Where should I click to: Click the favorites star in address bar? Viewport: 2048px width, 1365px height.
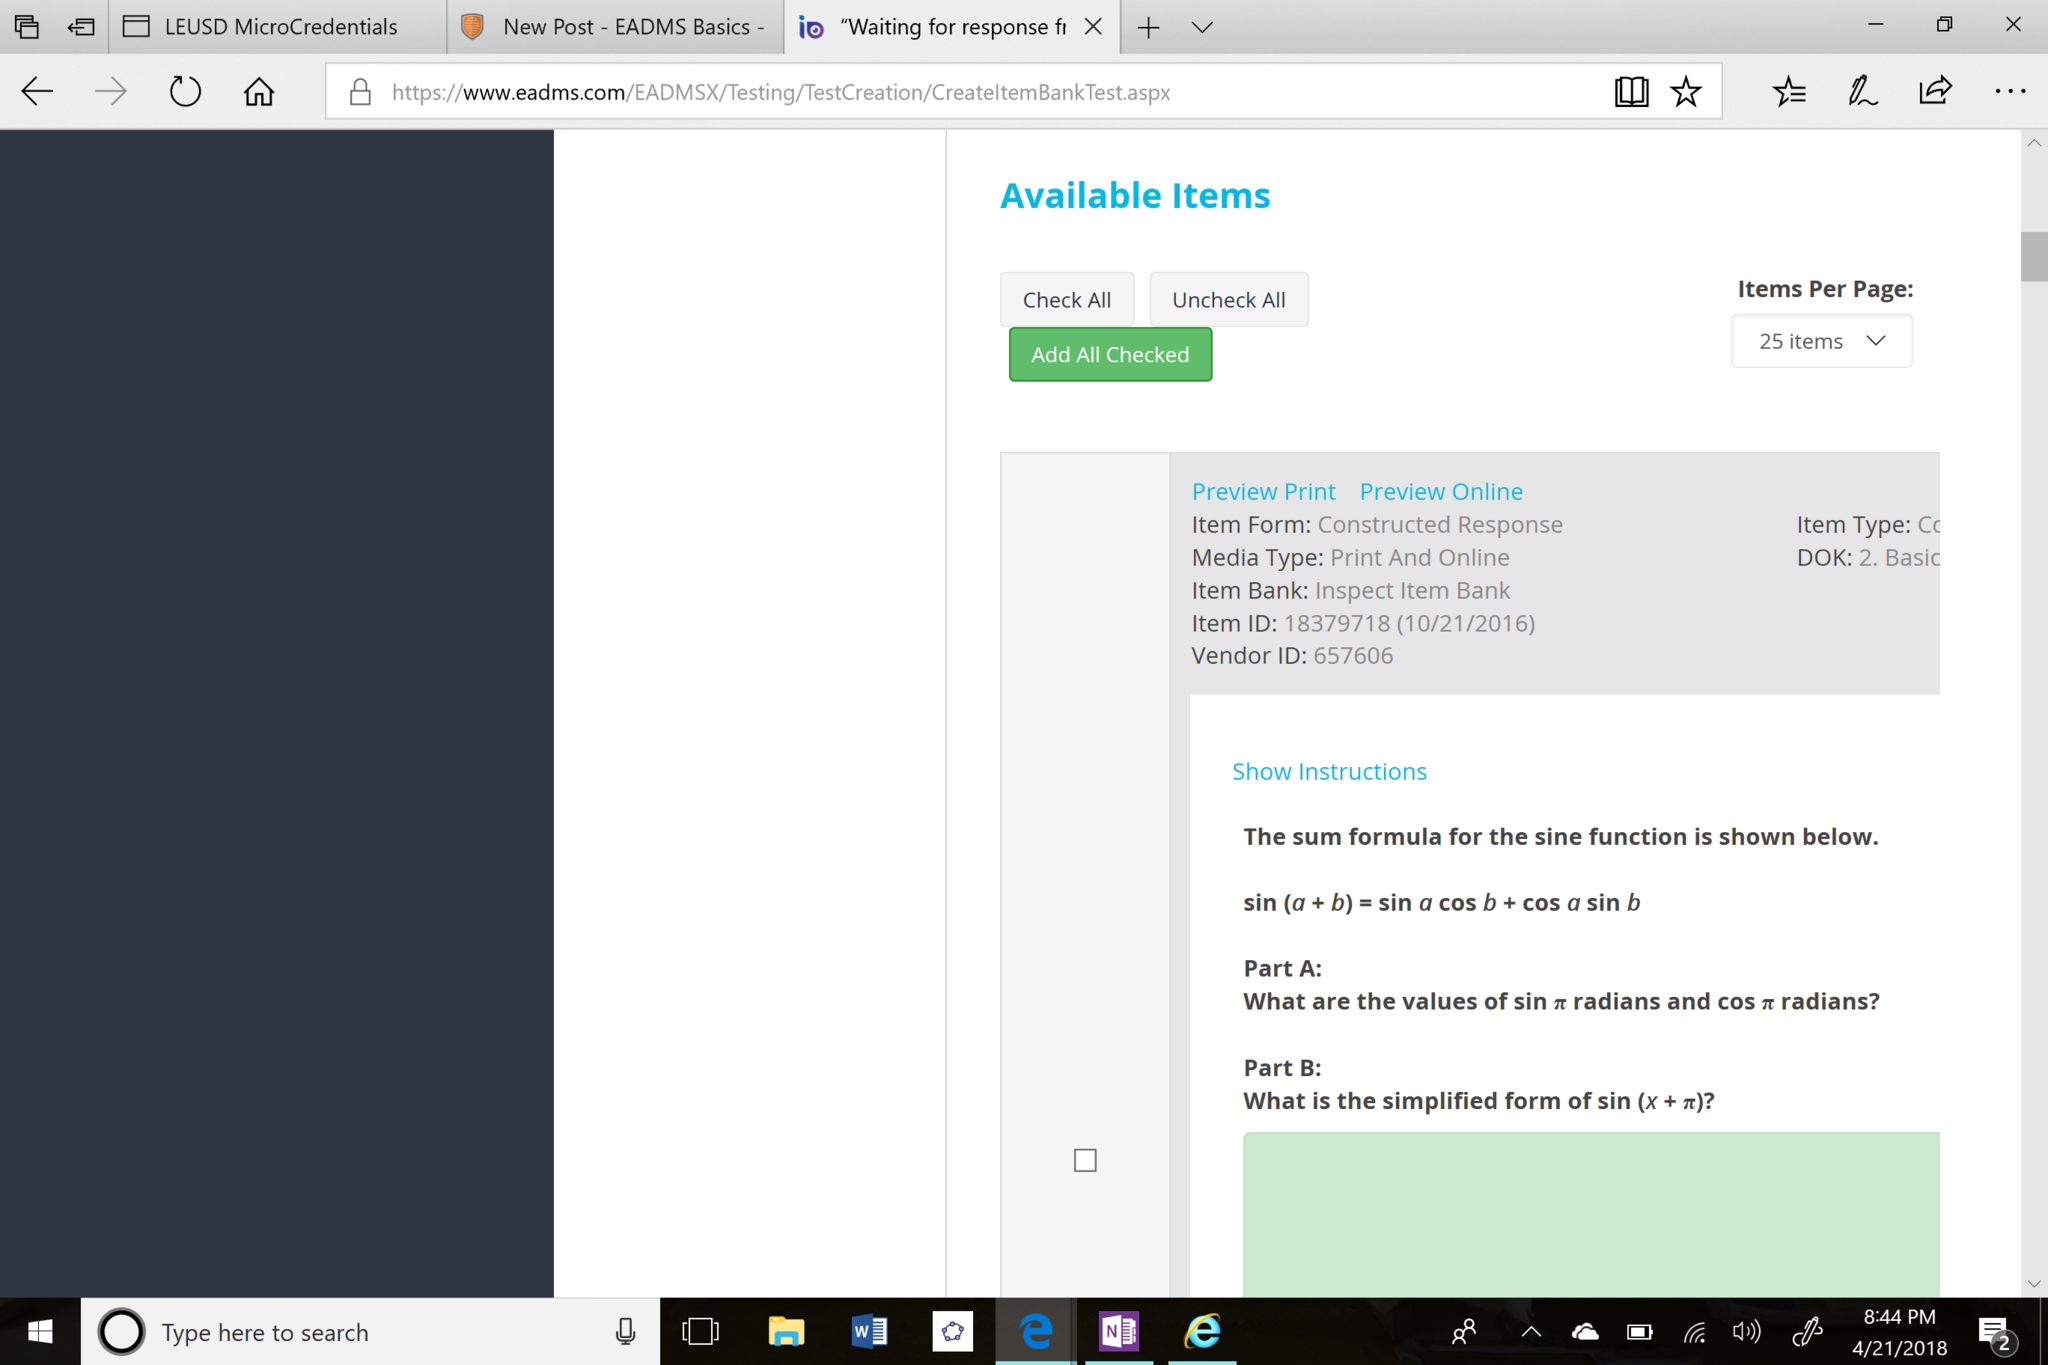[1686, 92]
